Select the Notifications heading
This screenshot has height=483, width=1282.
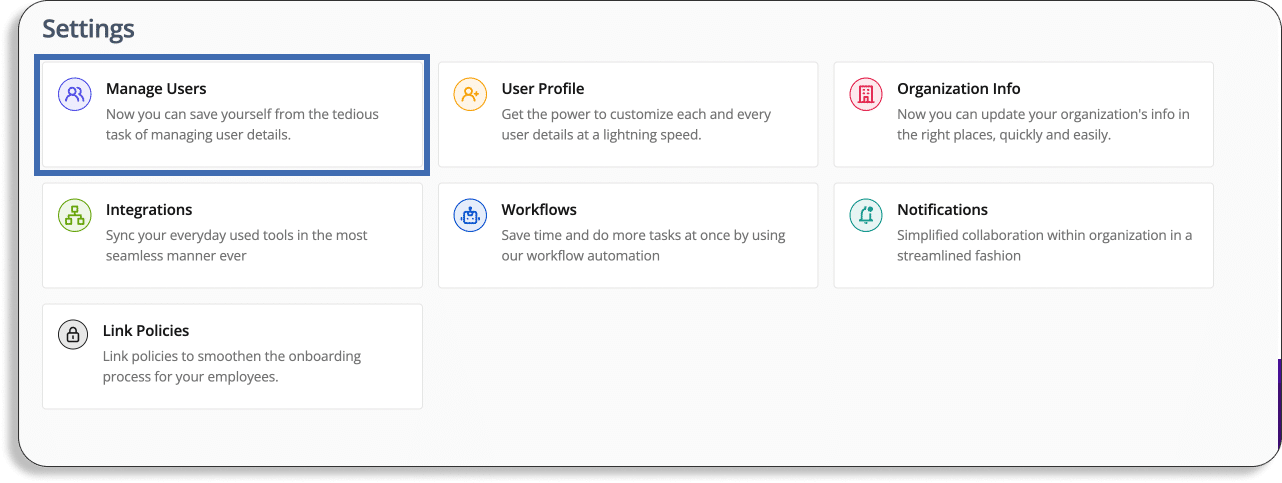pyautogui.click(x=942, y=210)
